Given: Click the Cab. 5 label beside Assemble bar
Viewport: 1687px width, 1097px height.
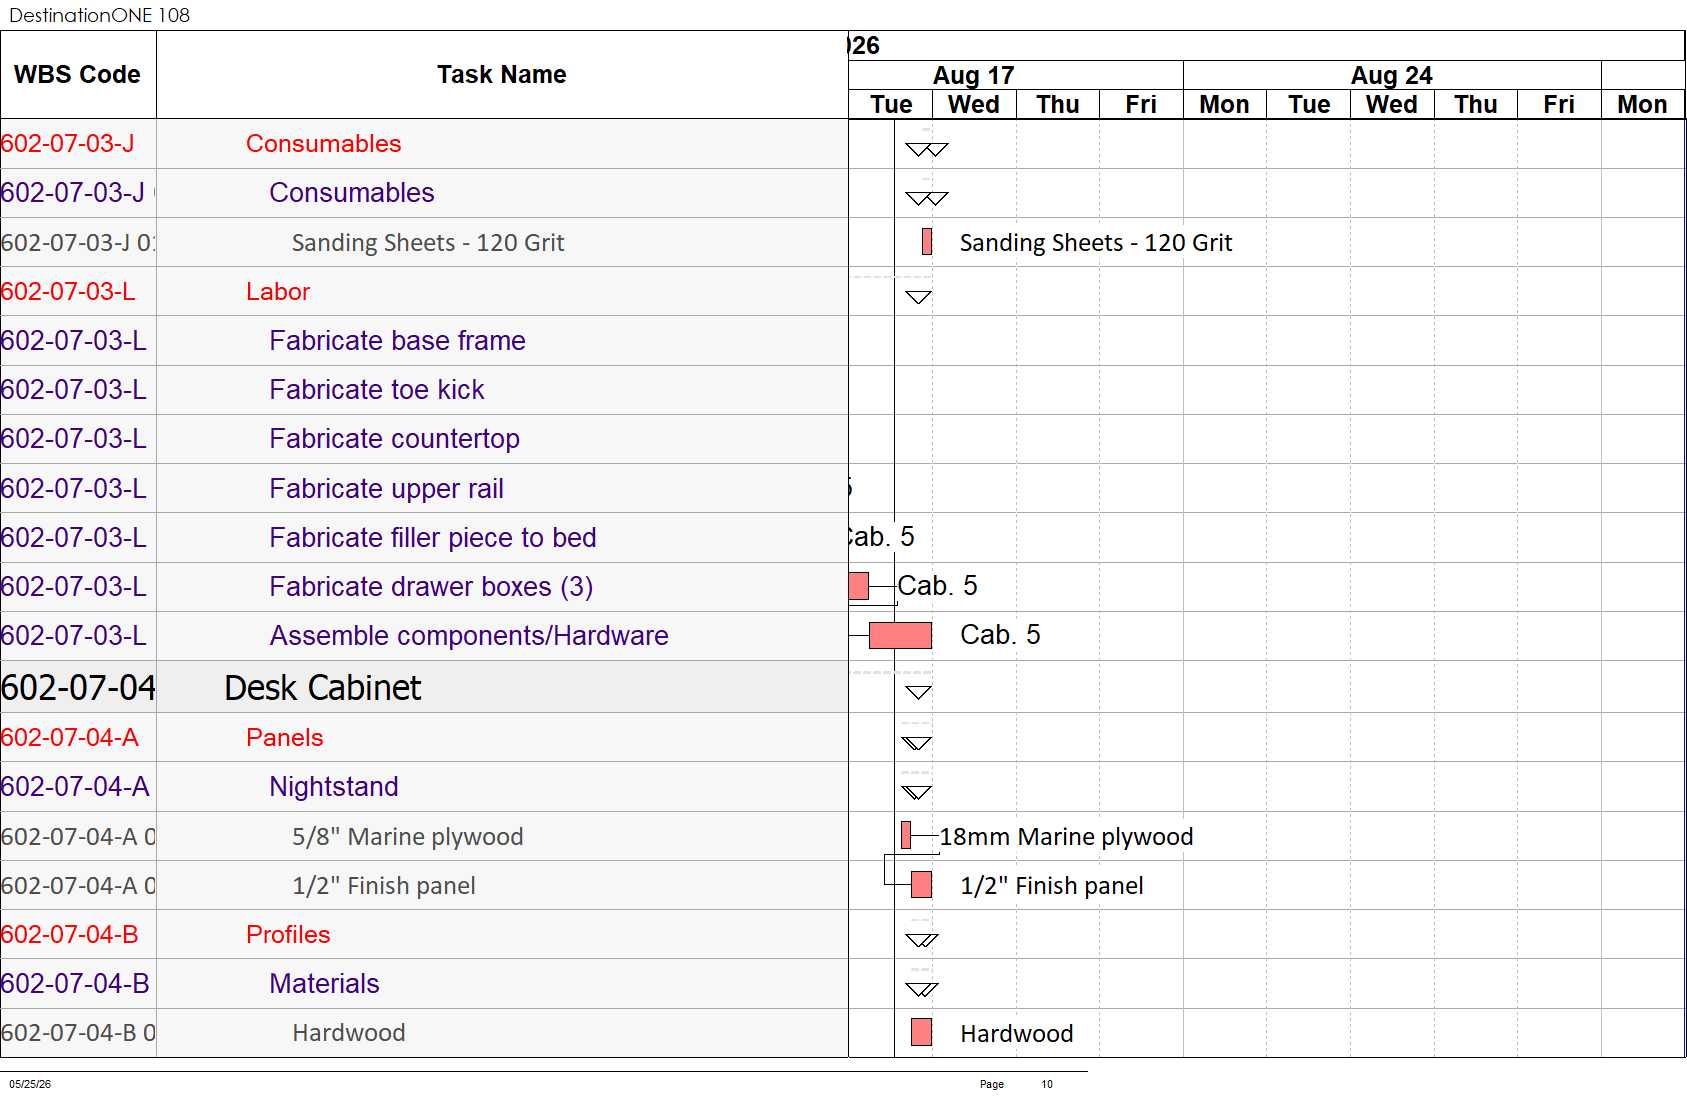Looking at the screenshot, I should click(1000, 635).
